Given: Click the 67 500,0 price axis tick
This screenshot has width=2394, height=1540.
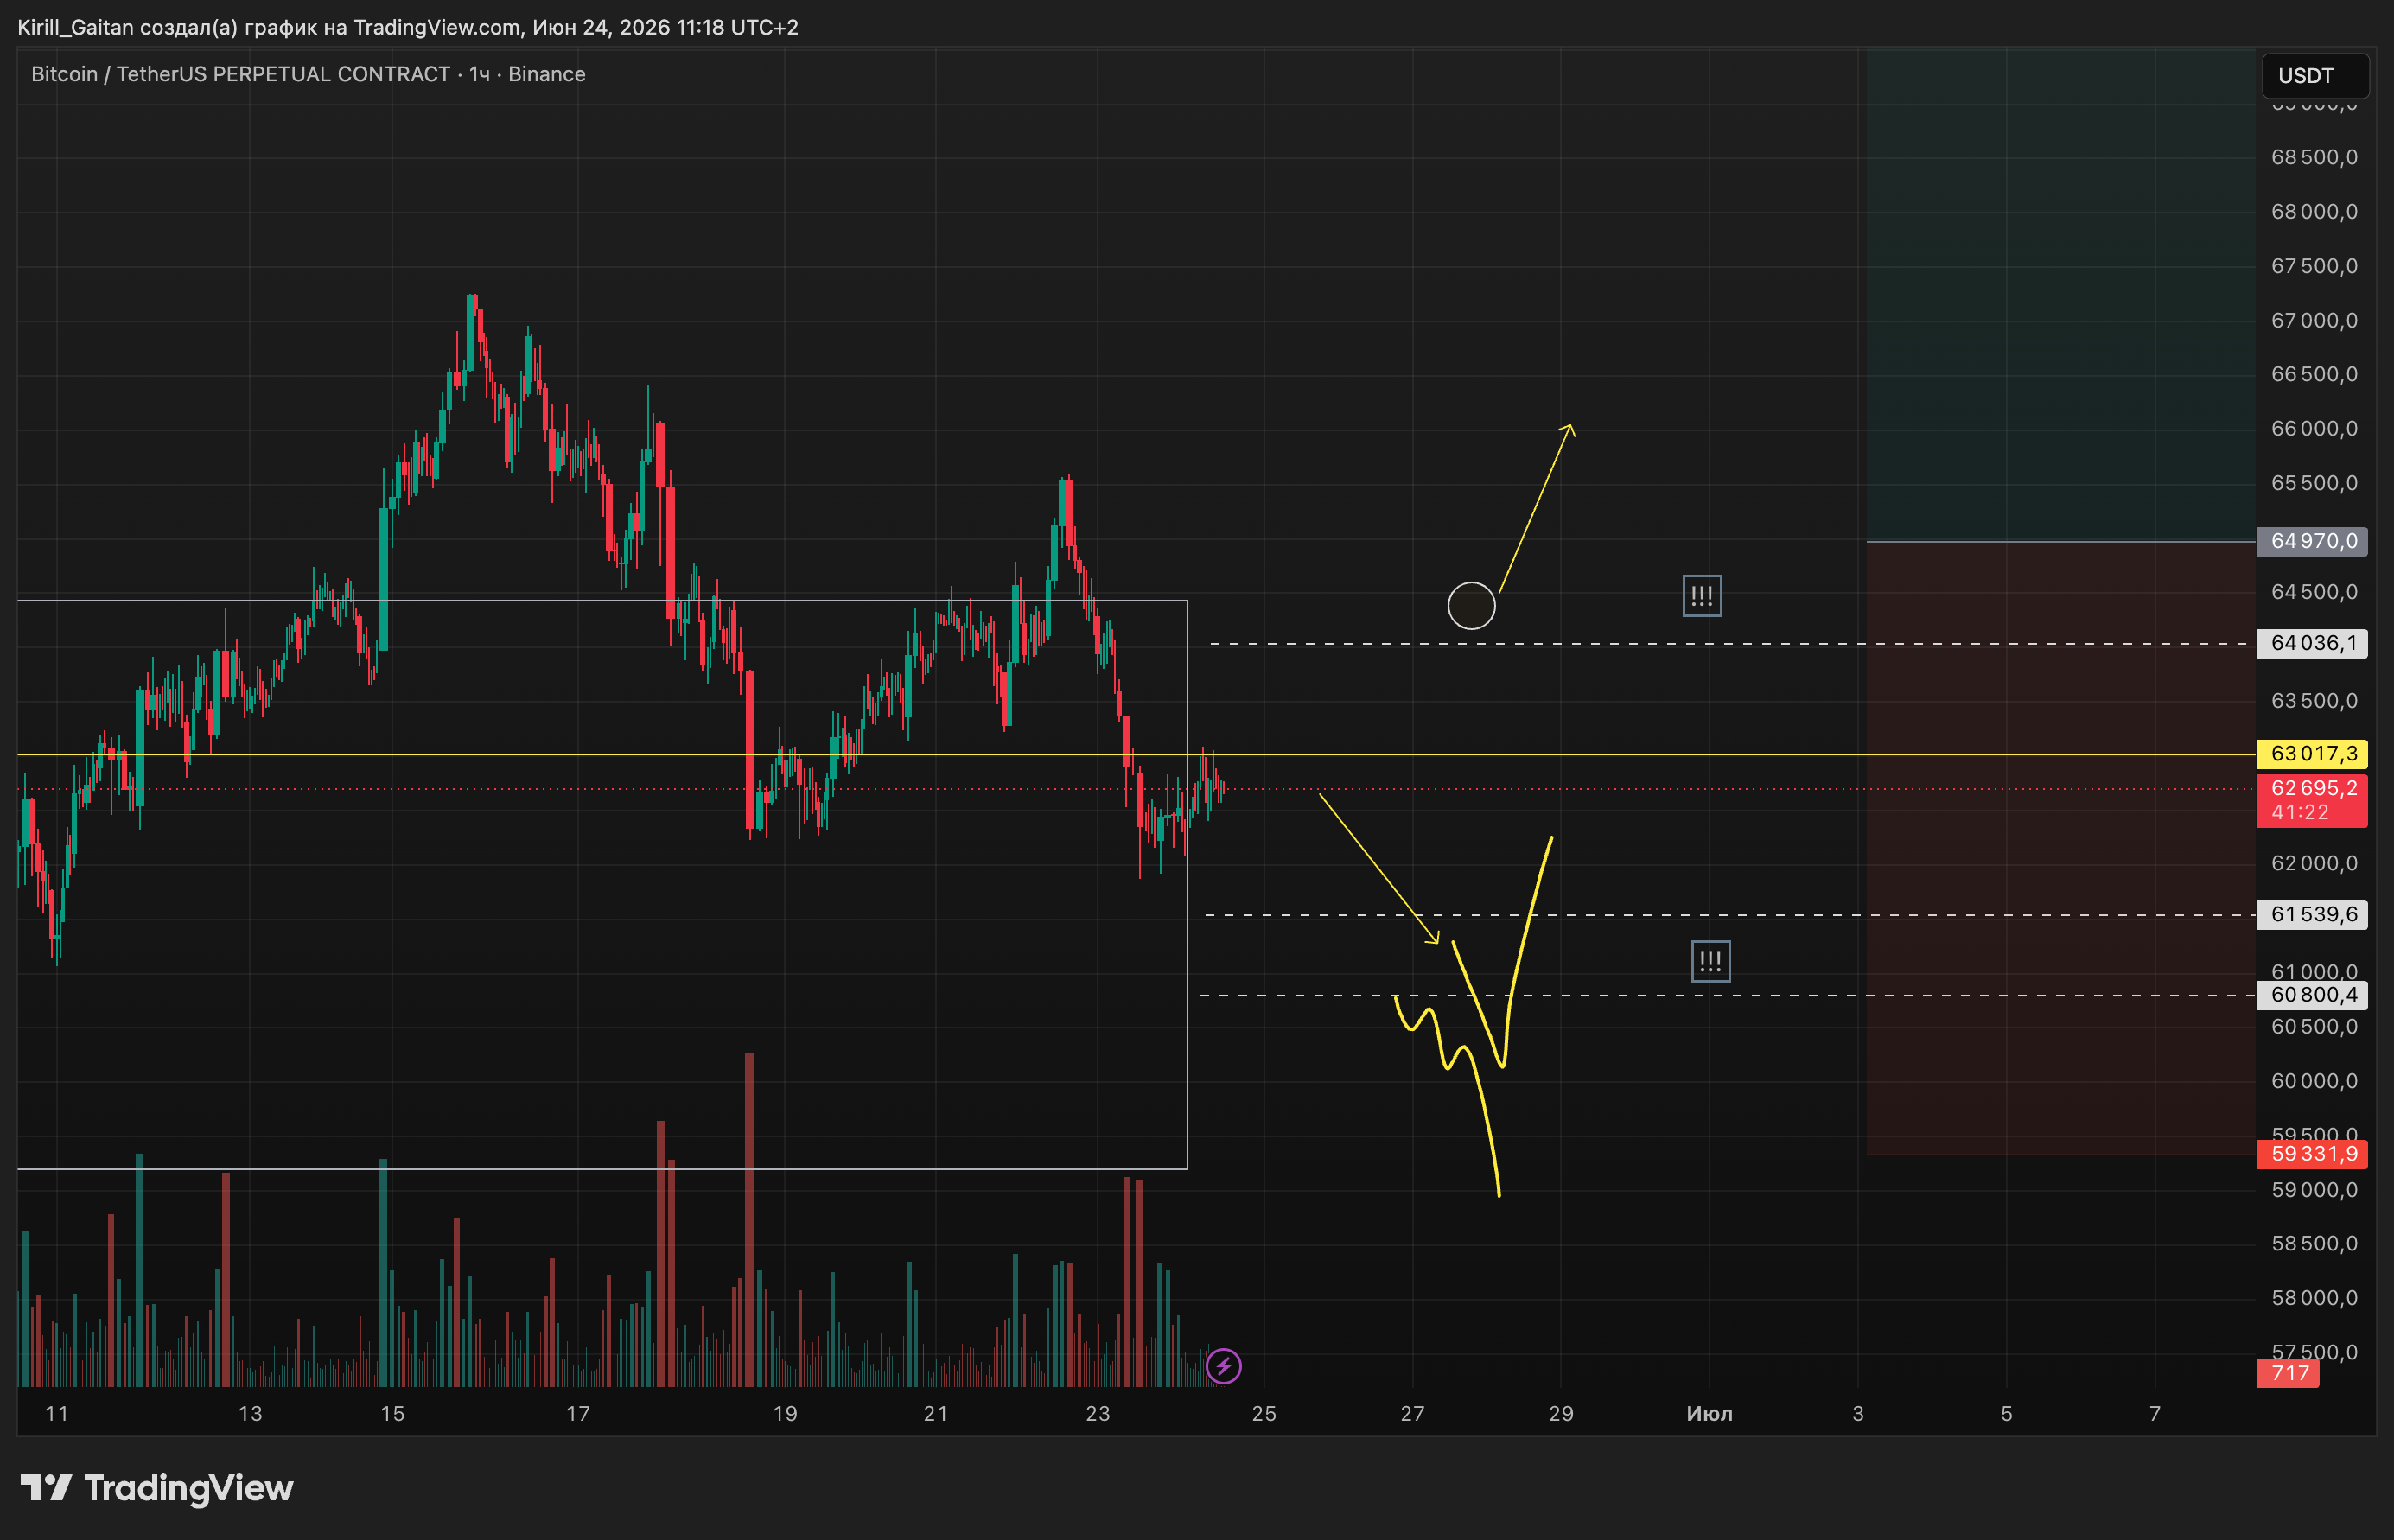Looking at the screenshot, I should point(2314,266).
